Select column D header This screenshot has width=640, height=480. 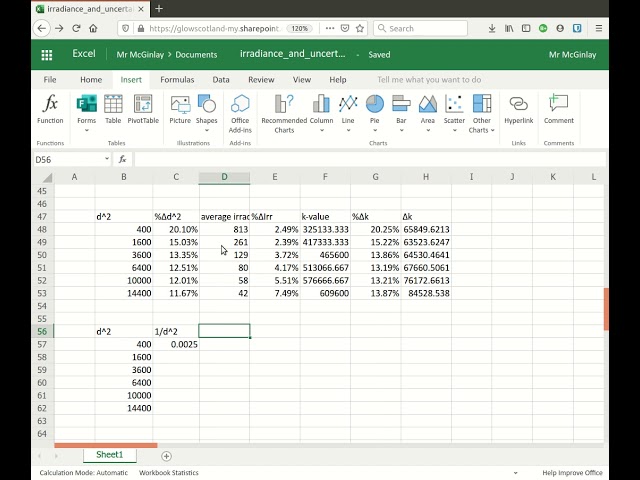pos(224,177)
